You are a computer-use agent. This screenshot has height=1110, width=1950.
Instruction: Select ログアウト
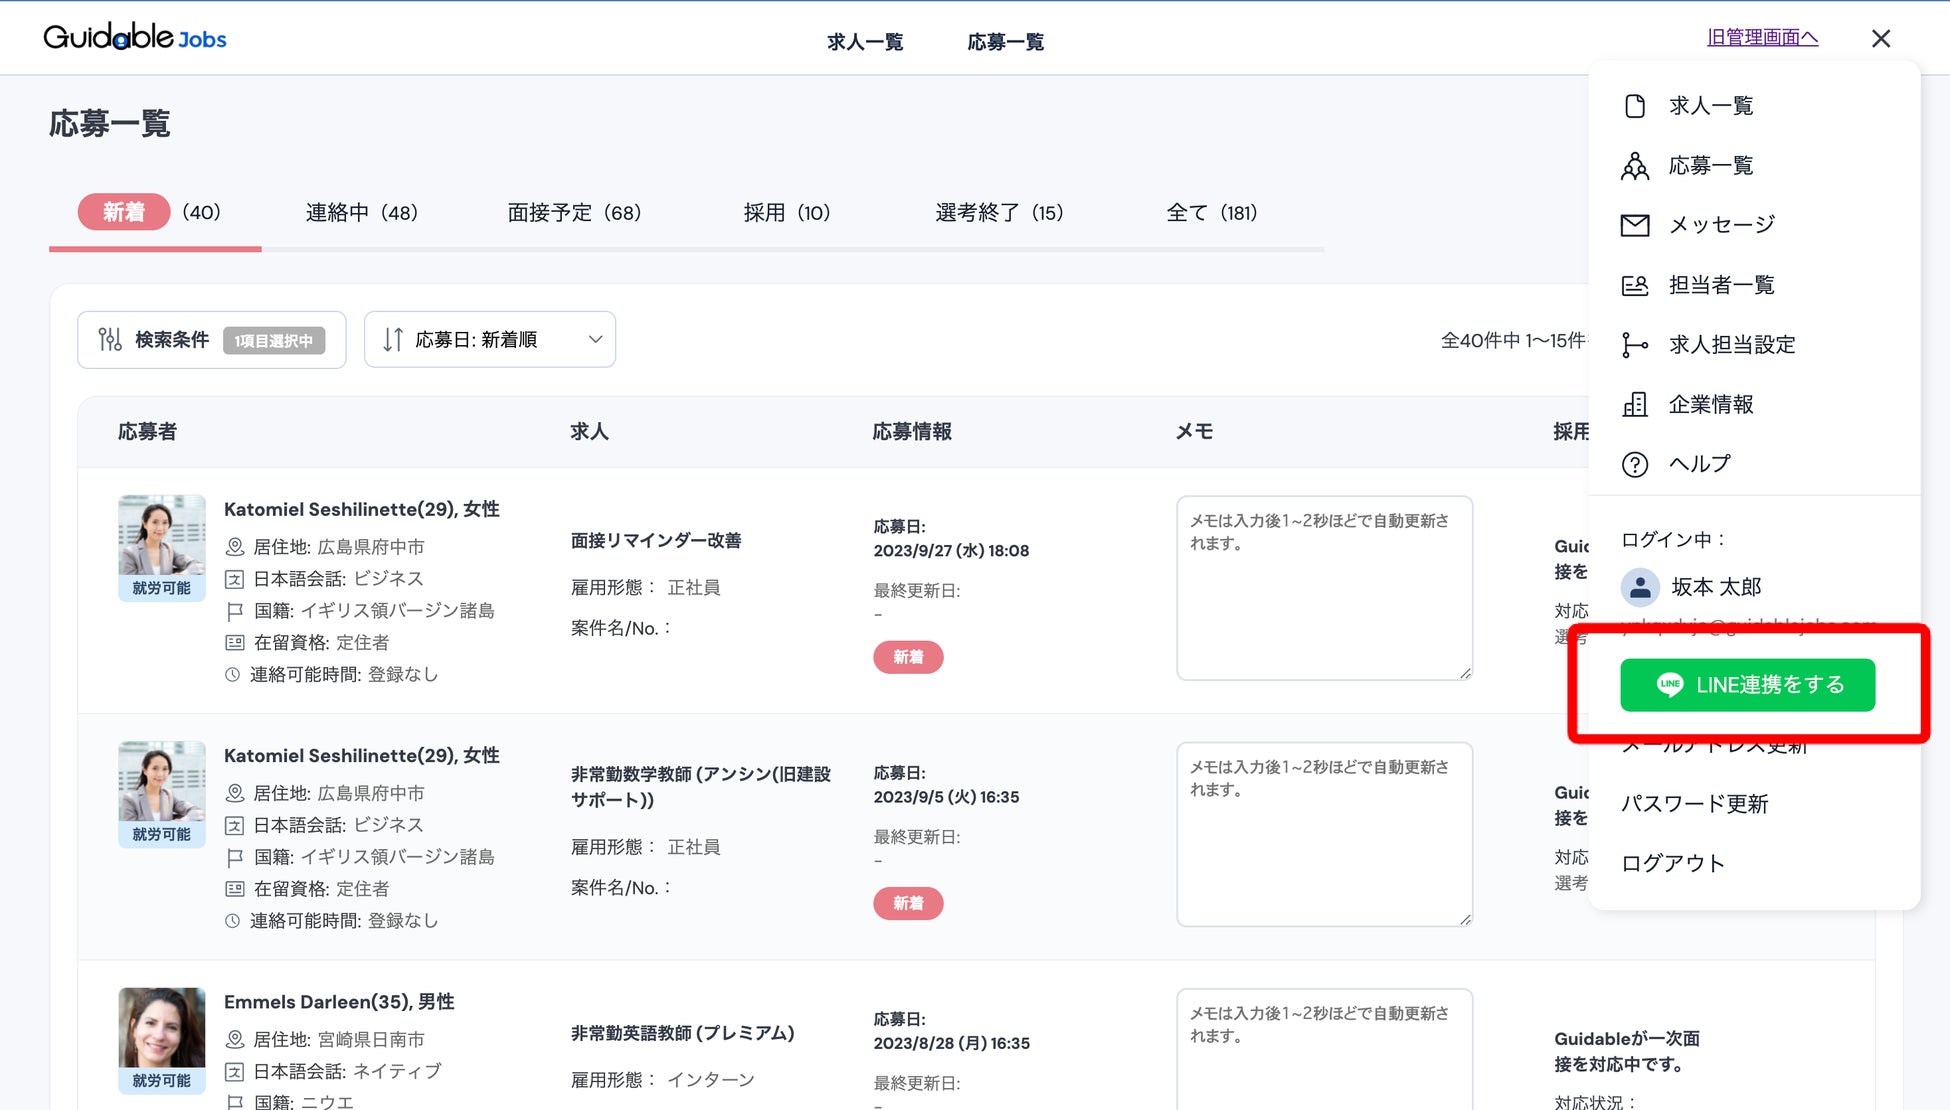[1673, 863]
